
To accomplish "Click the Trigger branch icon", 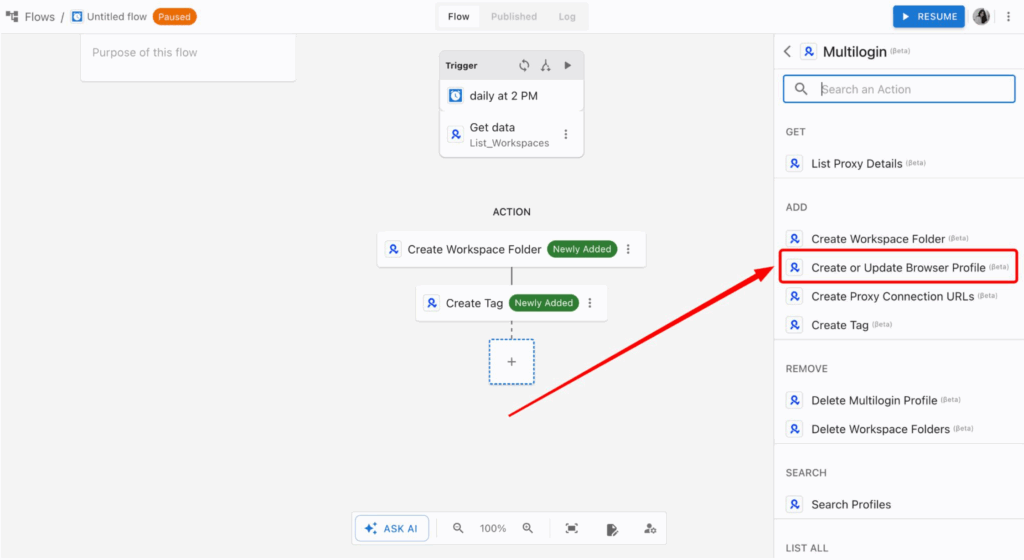I will (x=546, y=65).
